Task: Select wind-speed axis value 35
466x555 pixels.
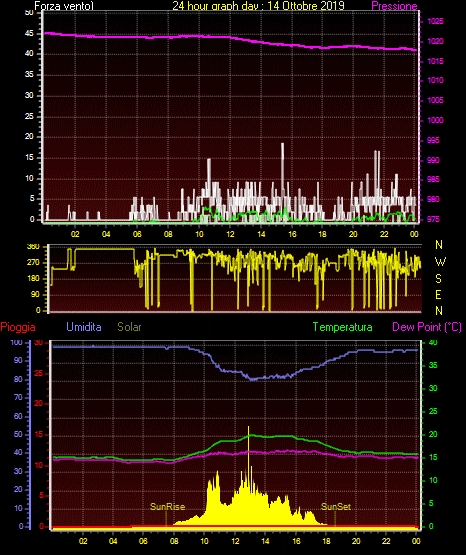Action: 29,75
